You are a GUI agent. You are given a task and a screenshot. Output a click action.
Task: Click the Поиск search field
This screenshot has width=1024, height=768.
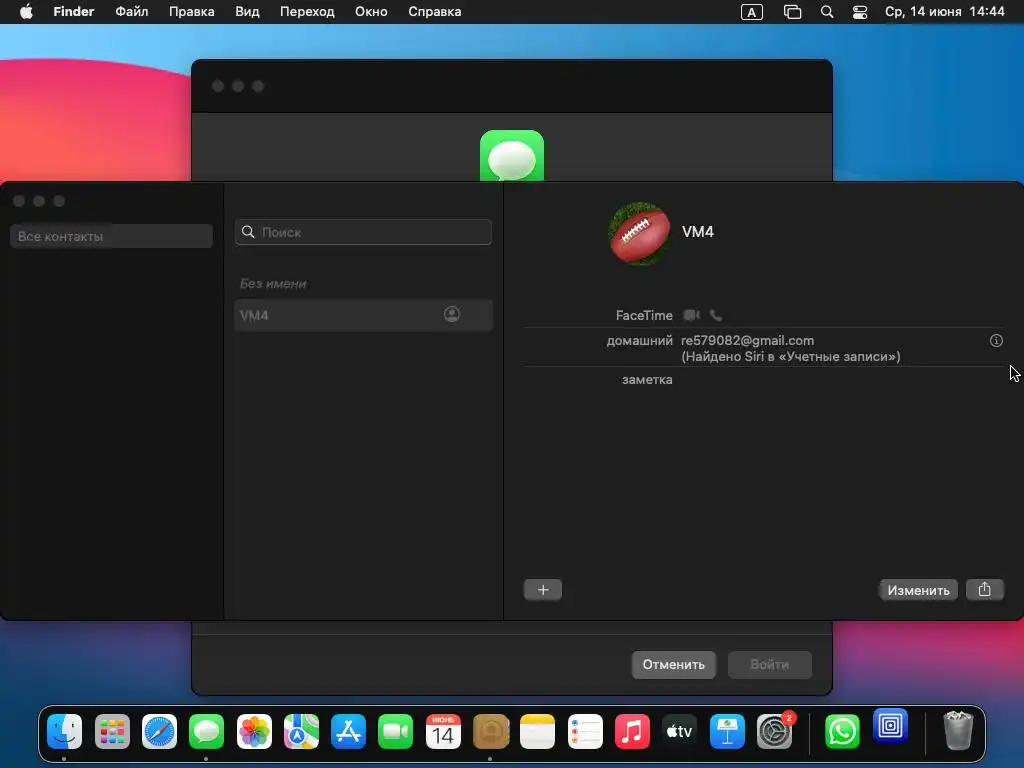point(363,232)
